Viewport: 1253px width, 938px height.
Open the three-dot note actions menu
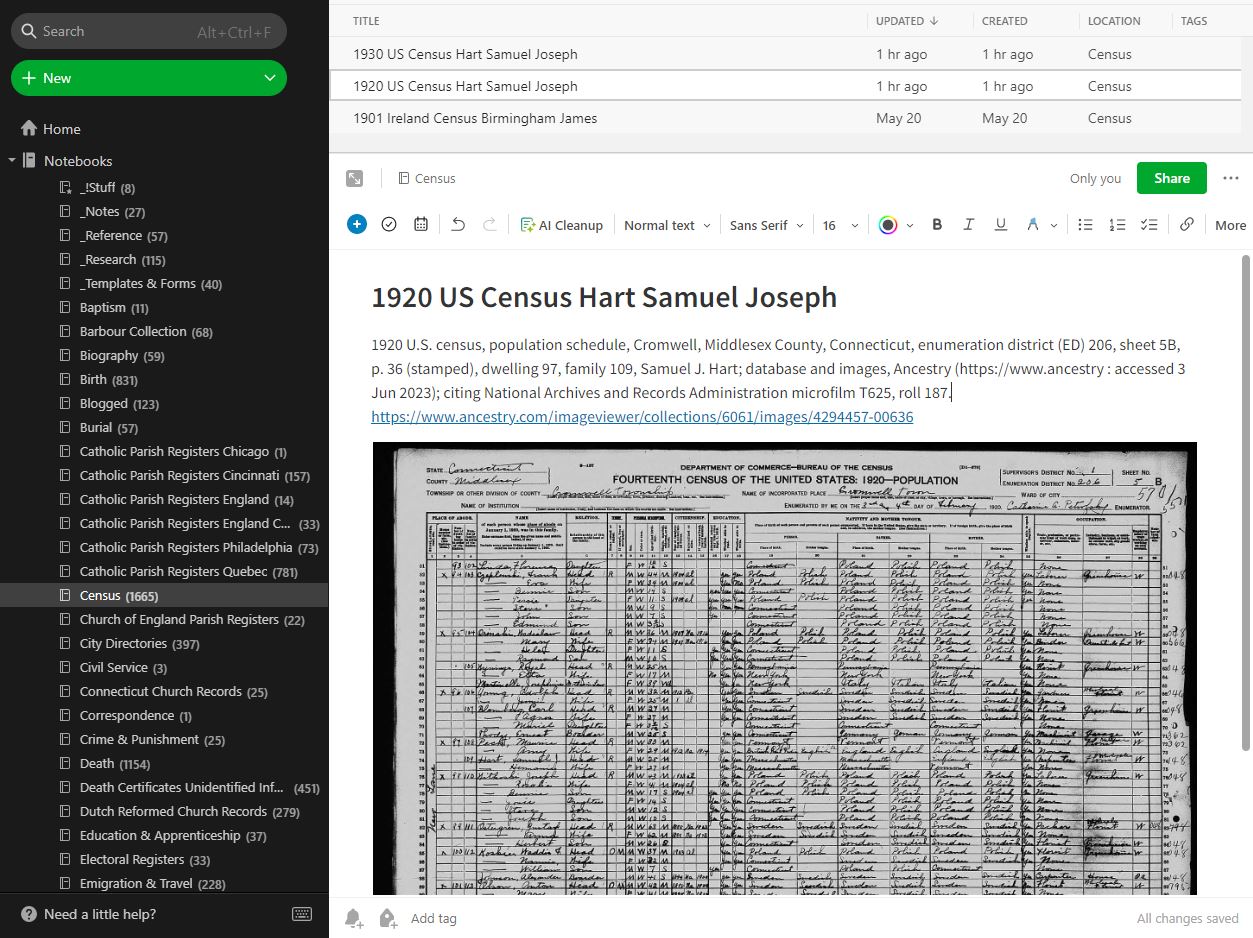coord(1230,178)
